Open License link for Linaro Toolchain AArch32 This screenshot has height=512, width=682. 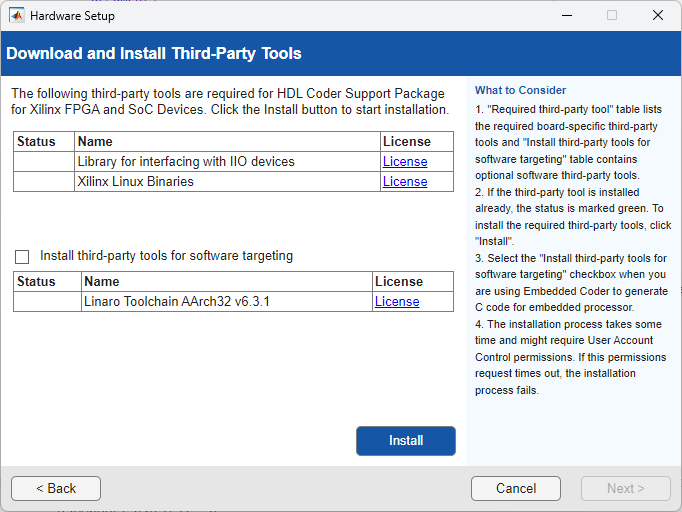(x=396, y=302)
